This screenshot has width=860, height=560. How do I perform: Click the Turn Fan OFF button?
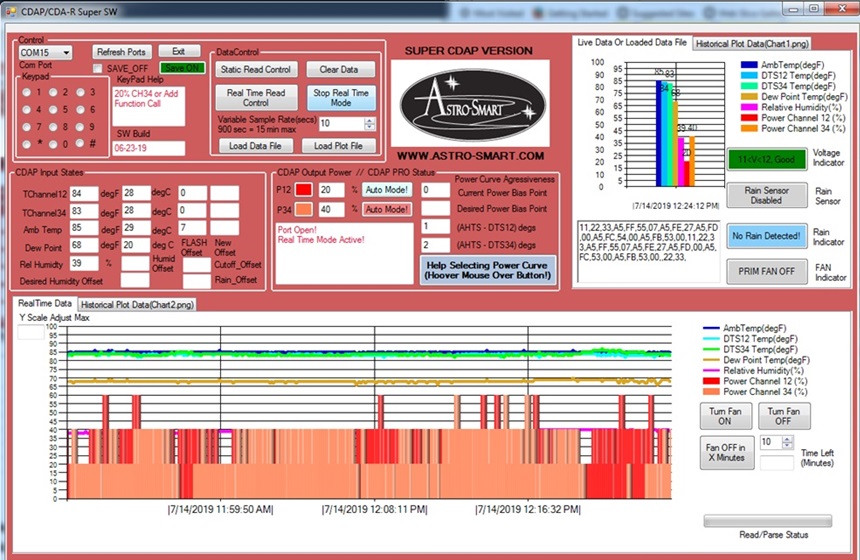783,416
